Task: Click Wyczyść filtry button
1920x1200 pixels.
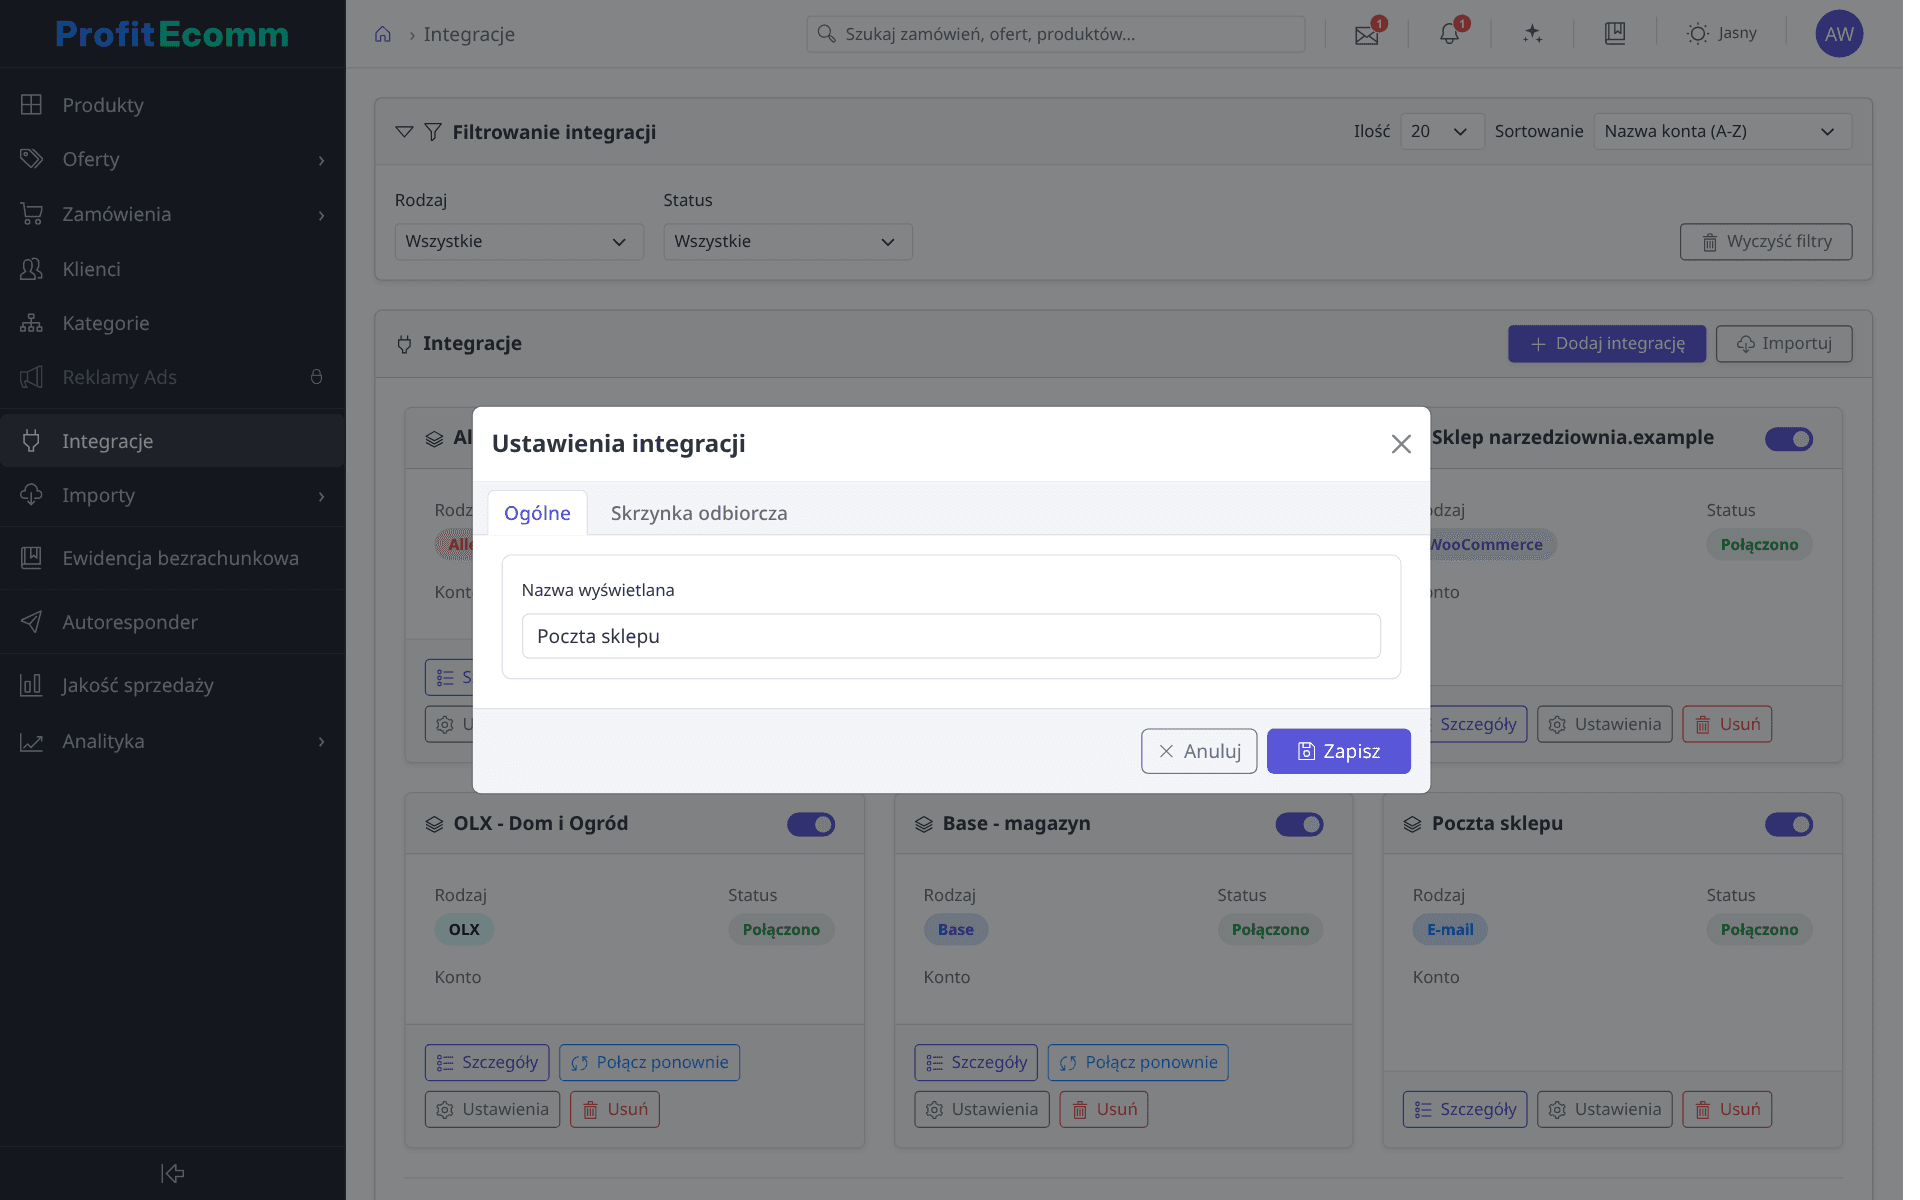Action: [x=1766, y=241]
